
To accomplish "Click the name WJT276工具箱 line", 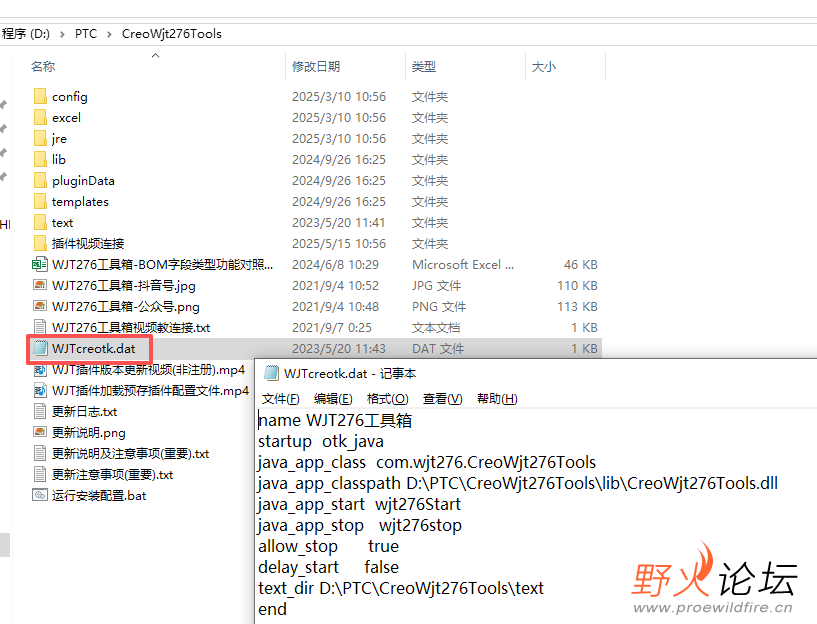I will (x=335, y=420).
